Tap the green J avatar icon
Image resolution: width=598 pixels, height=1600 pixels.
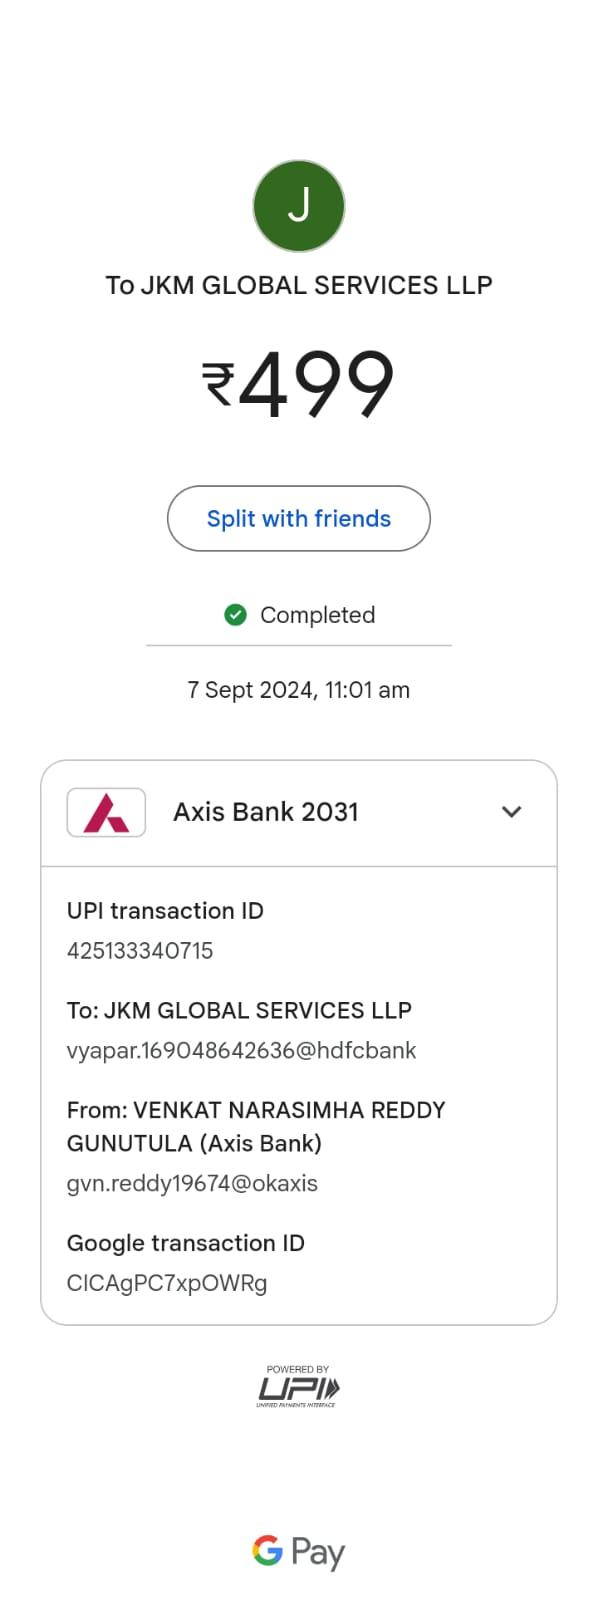pyautogui.click(x=299, y=206)
